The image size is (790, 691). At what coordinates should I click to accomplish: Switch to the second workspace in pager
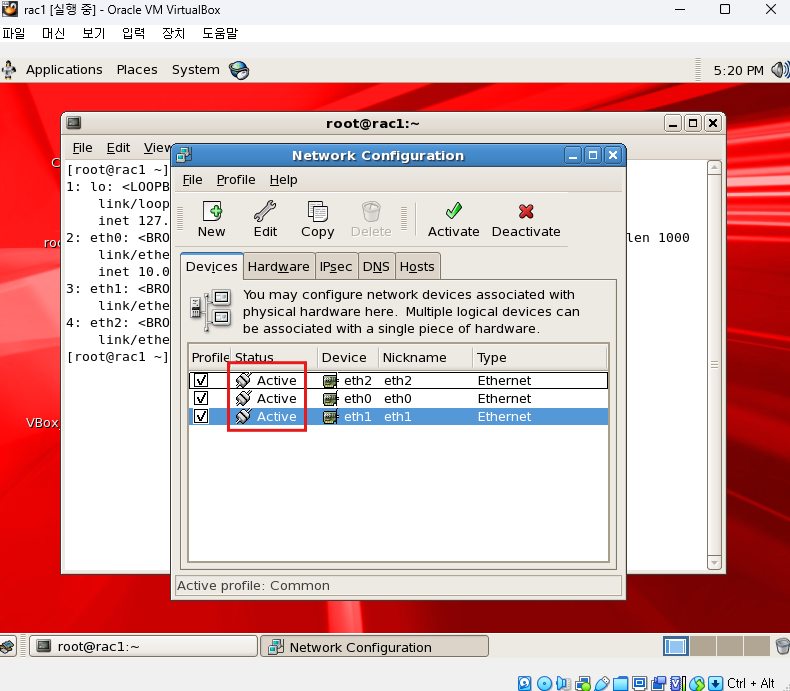703,646
